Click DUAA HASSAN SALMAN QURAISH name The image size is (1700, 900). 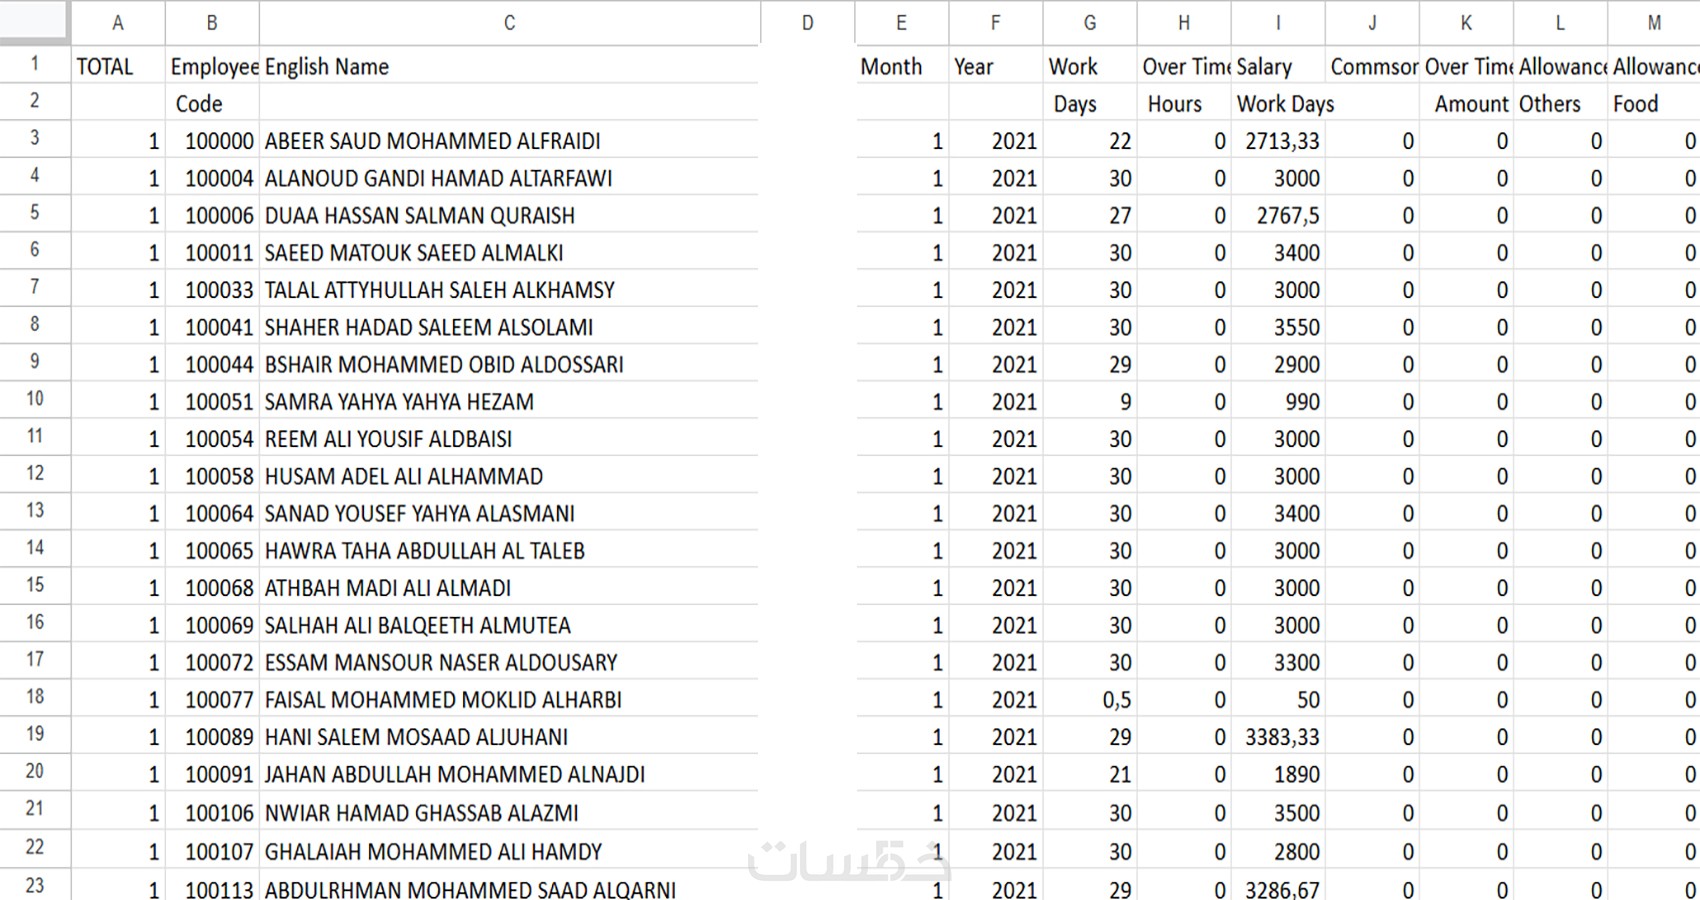point(419,215)
